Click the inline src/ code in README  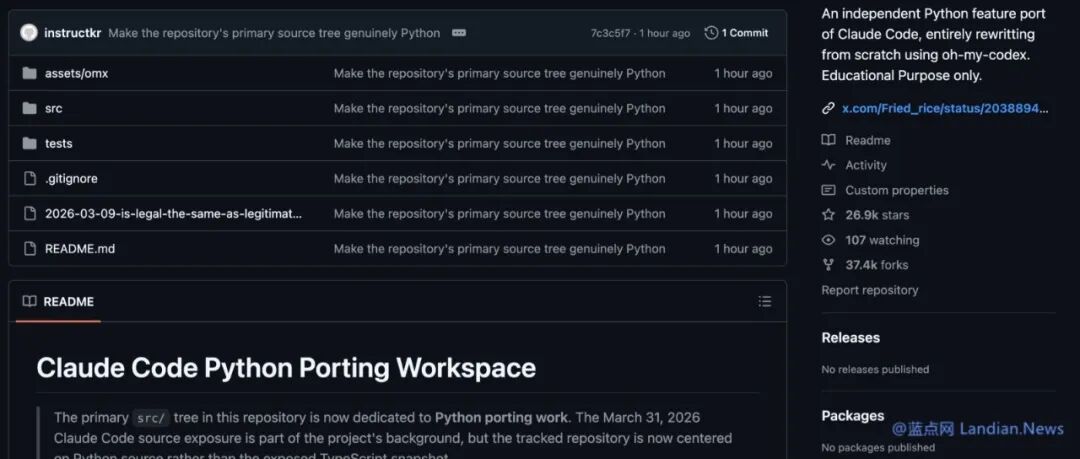(151, 418)
